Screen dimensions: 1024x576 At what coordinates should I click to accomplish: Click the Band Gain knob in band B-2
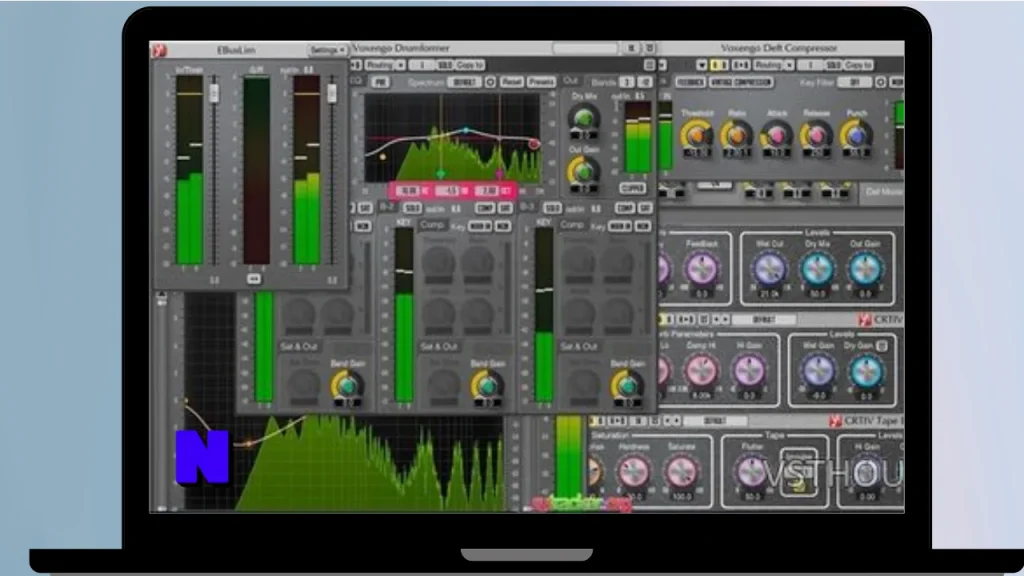(x=487, y=385)
